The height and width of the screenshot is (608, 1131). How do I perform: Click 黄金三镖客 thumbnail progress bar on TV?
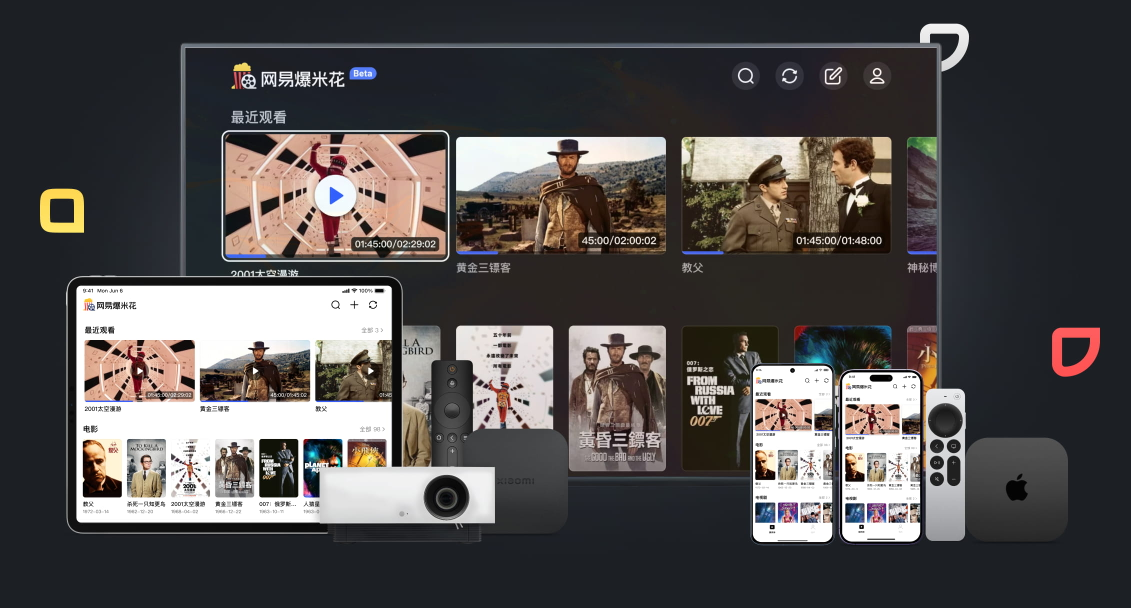561,252
